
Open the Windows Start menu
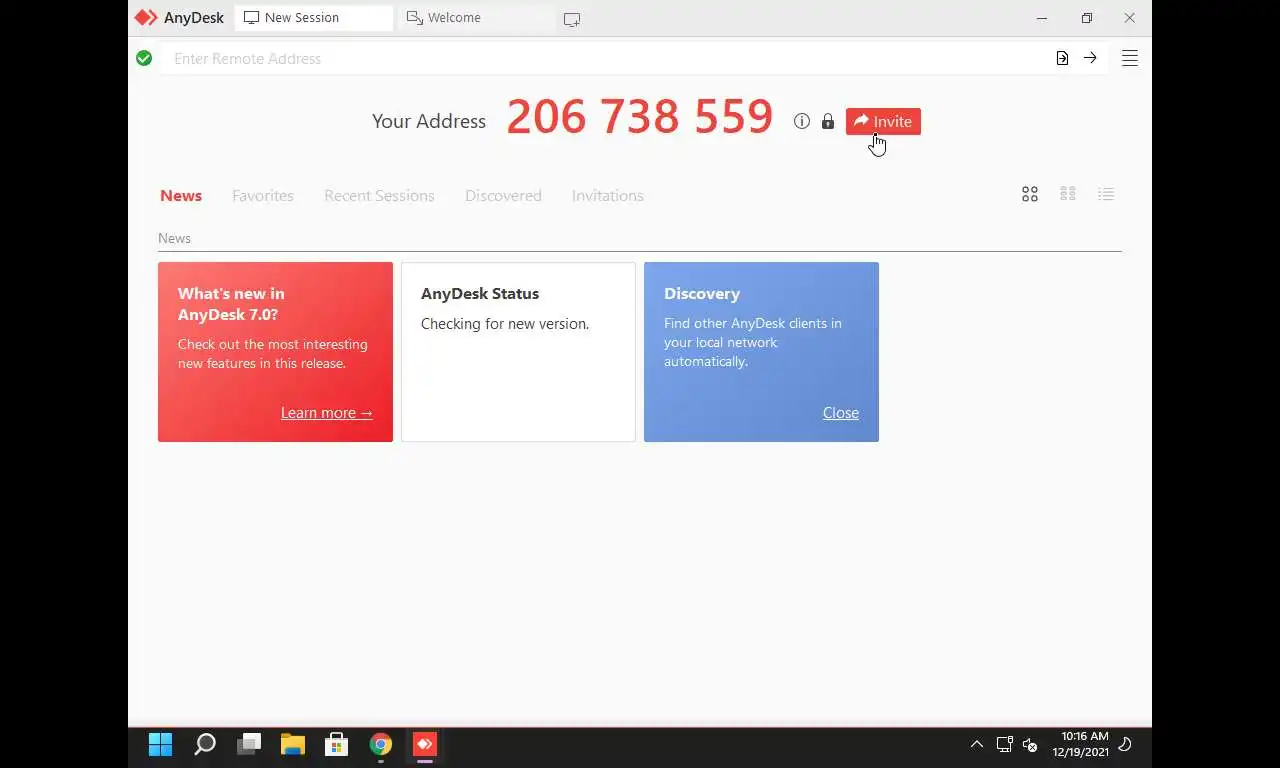click(160, 744)
